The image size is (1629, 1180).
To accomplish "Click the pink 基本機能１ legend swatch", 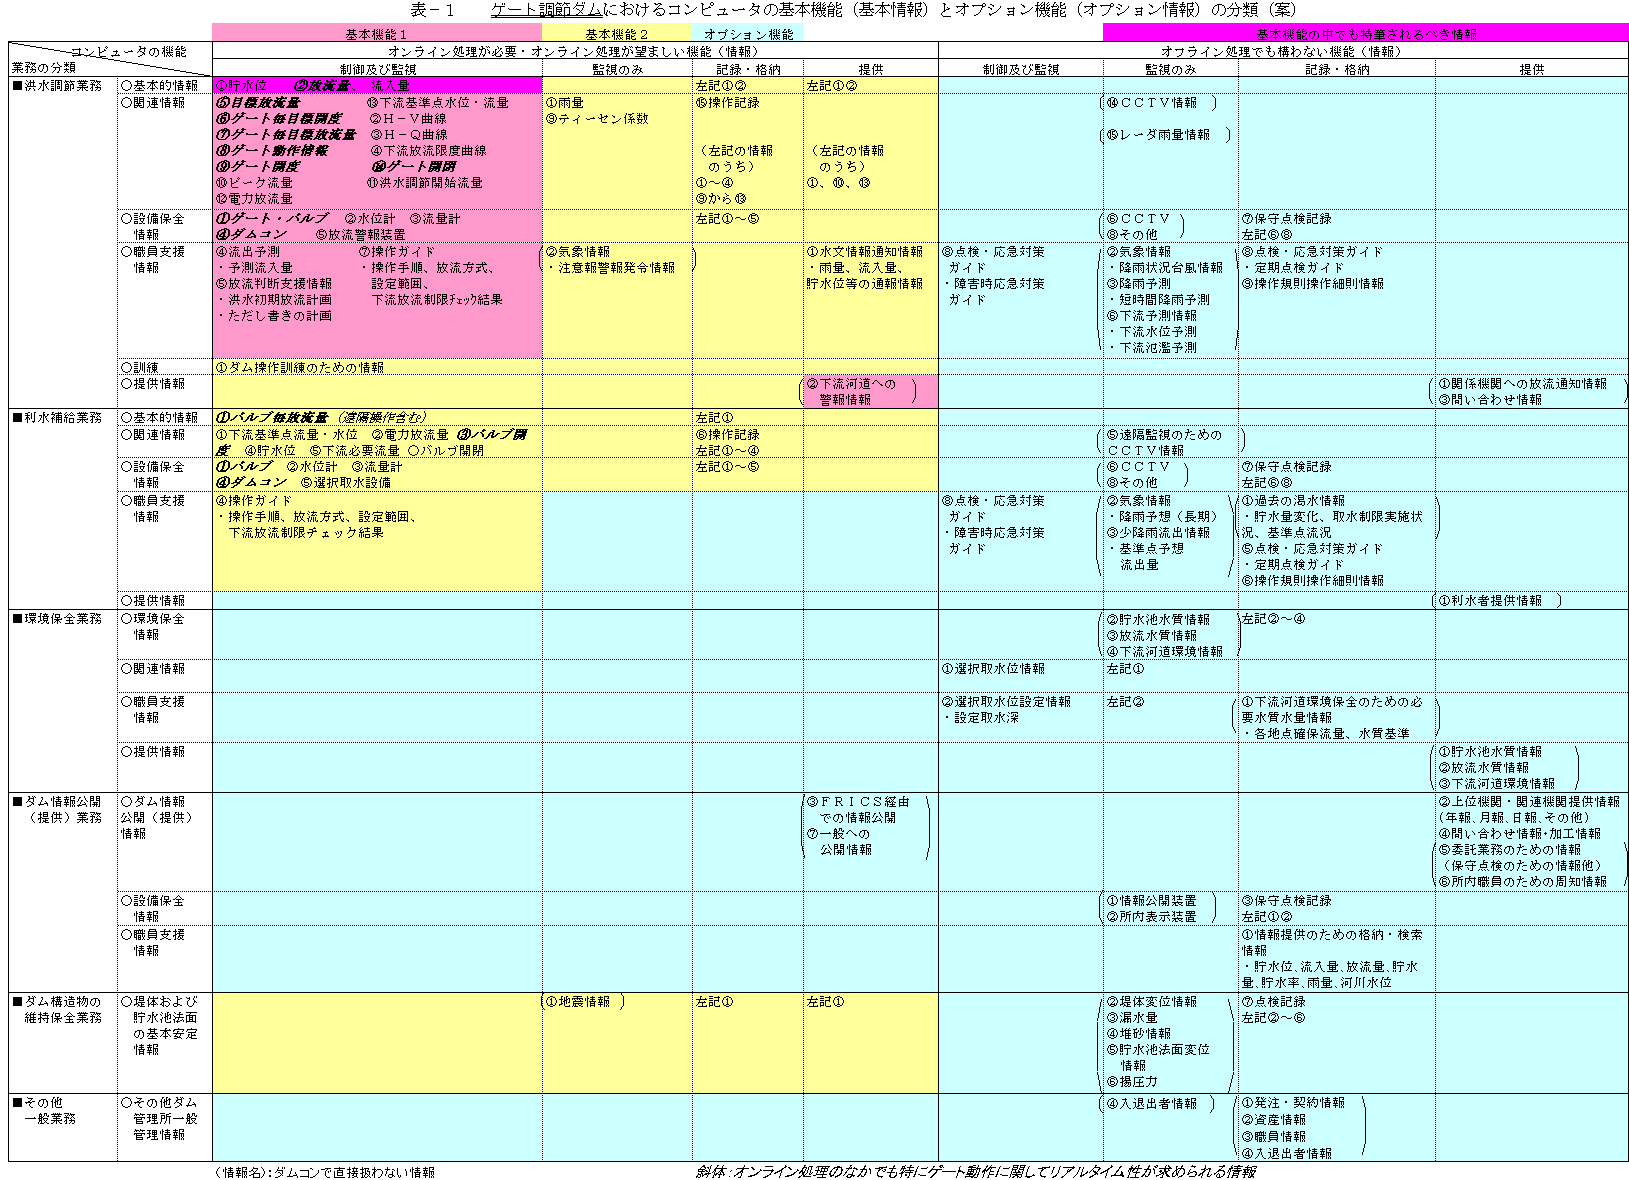I will [x=376, y=34].
